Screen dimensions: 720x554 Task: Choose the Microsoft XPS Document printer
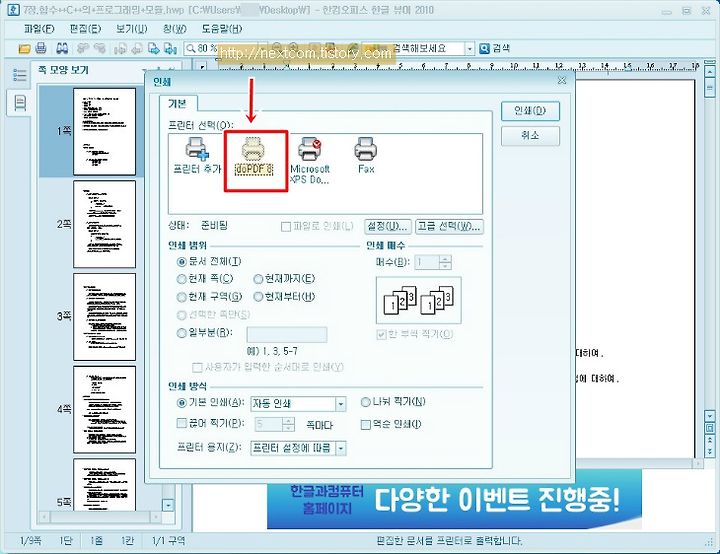(x=310, y=161)
